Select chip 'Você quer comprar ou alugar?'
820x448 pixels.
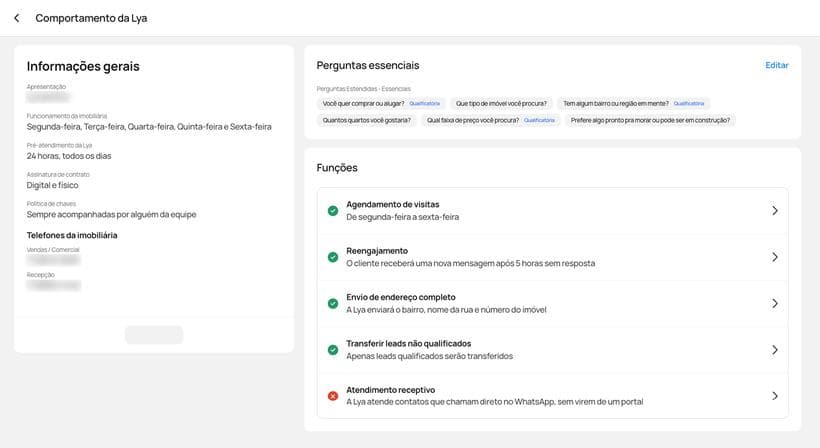(x=381, y=104)
